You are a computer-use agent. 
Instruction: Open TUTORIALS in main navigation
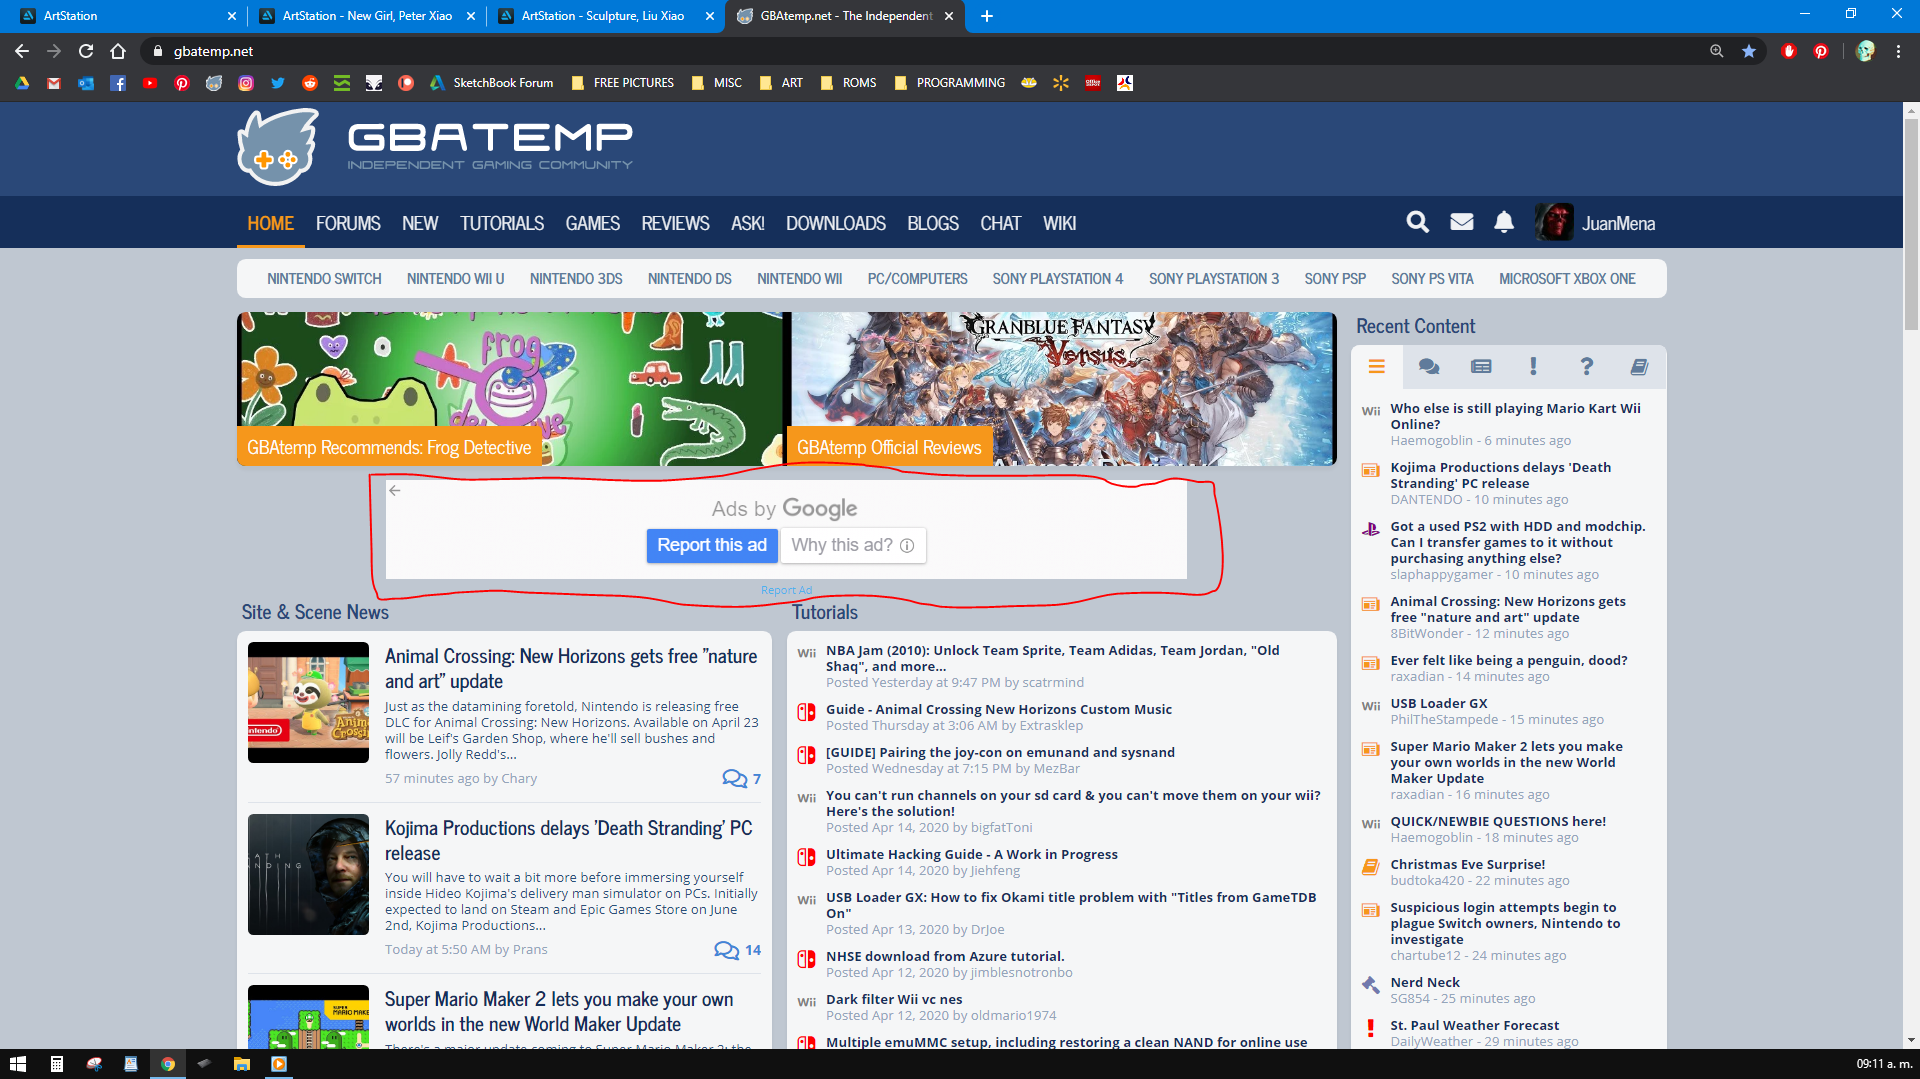502,223
